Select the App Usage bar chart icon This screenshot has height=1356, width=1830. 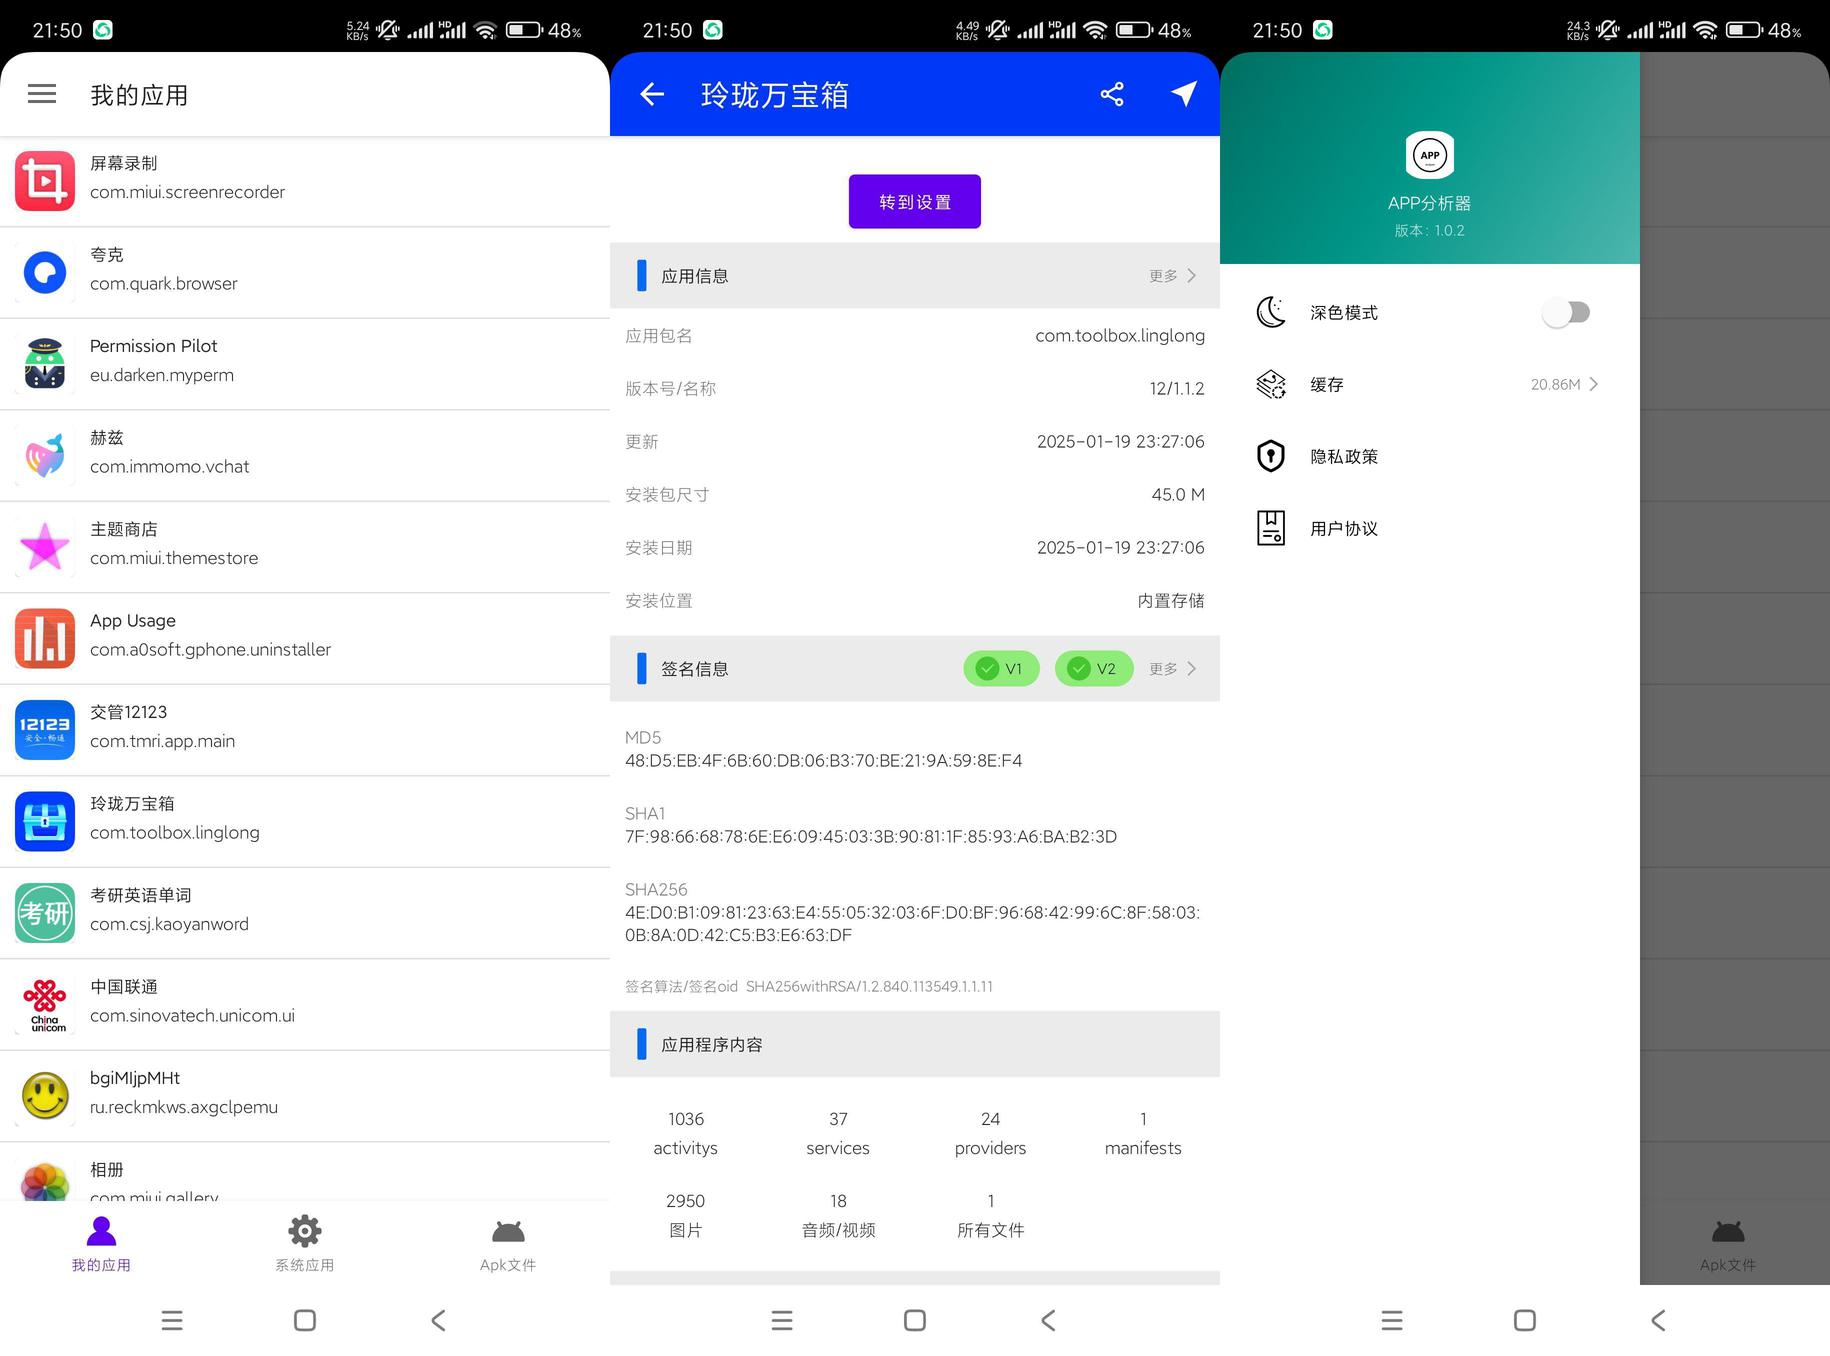pos(45,638)
